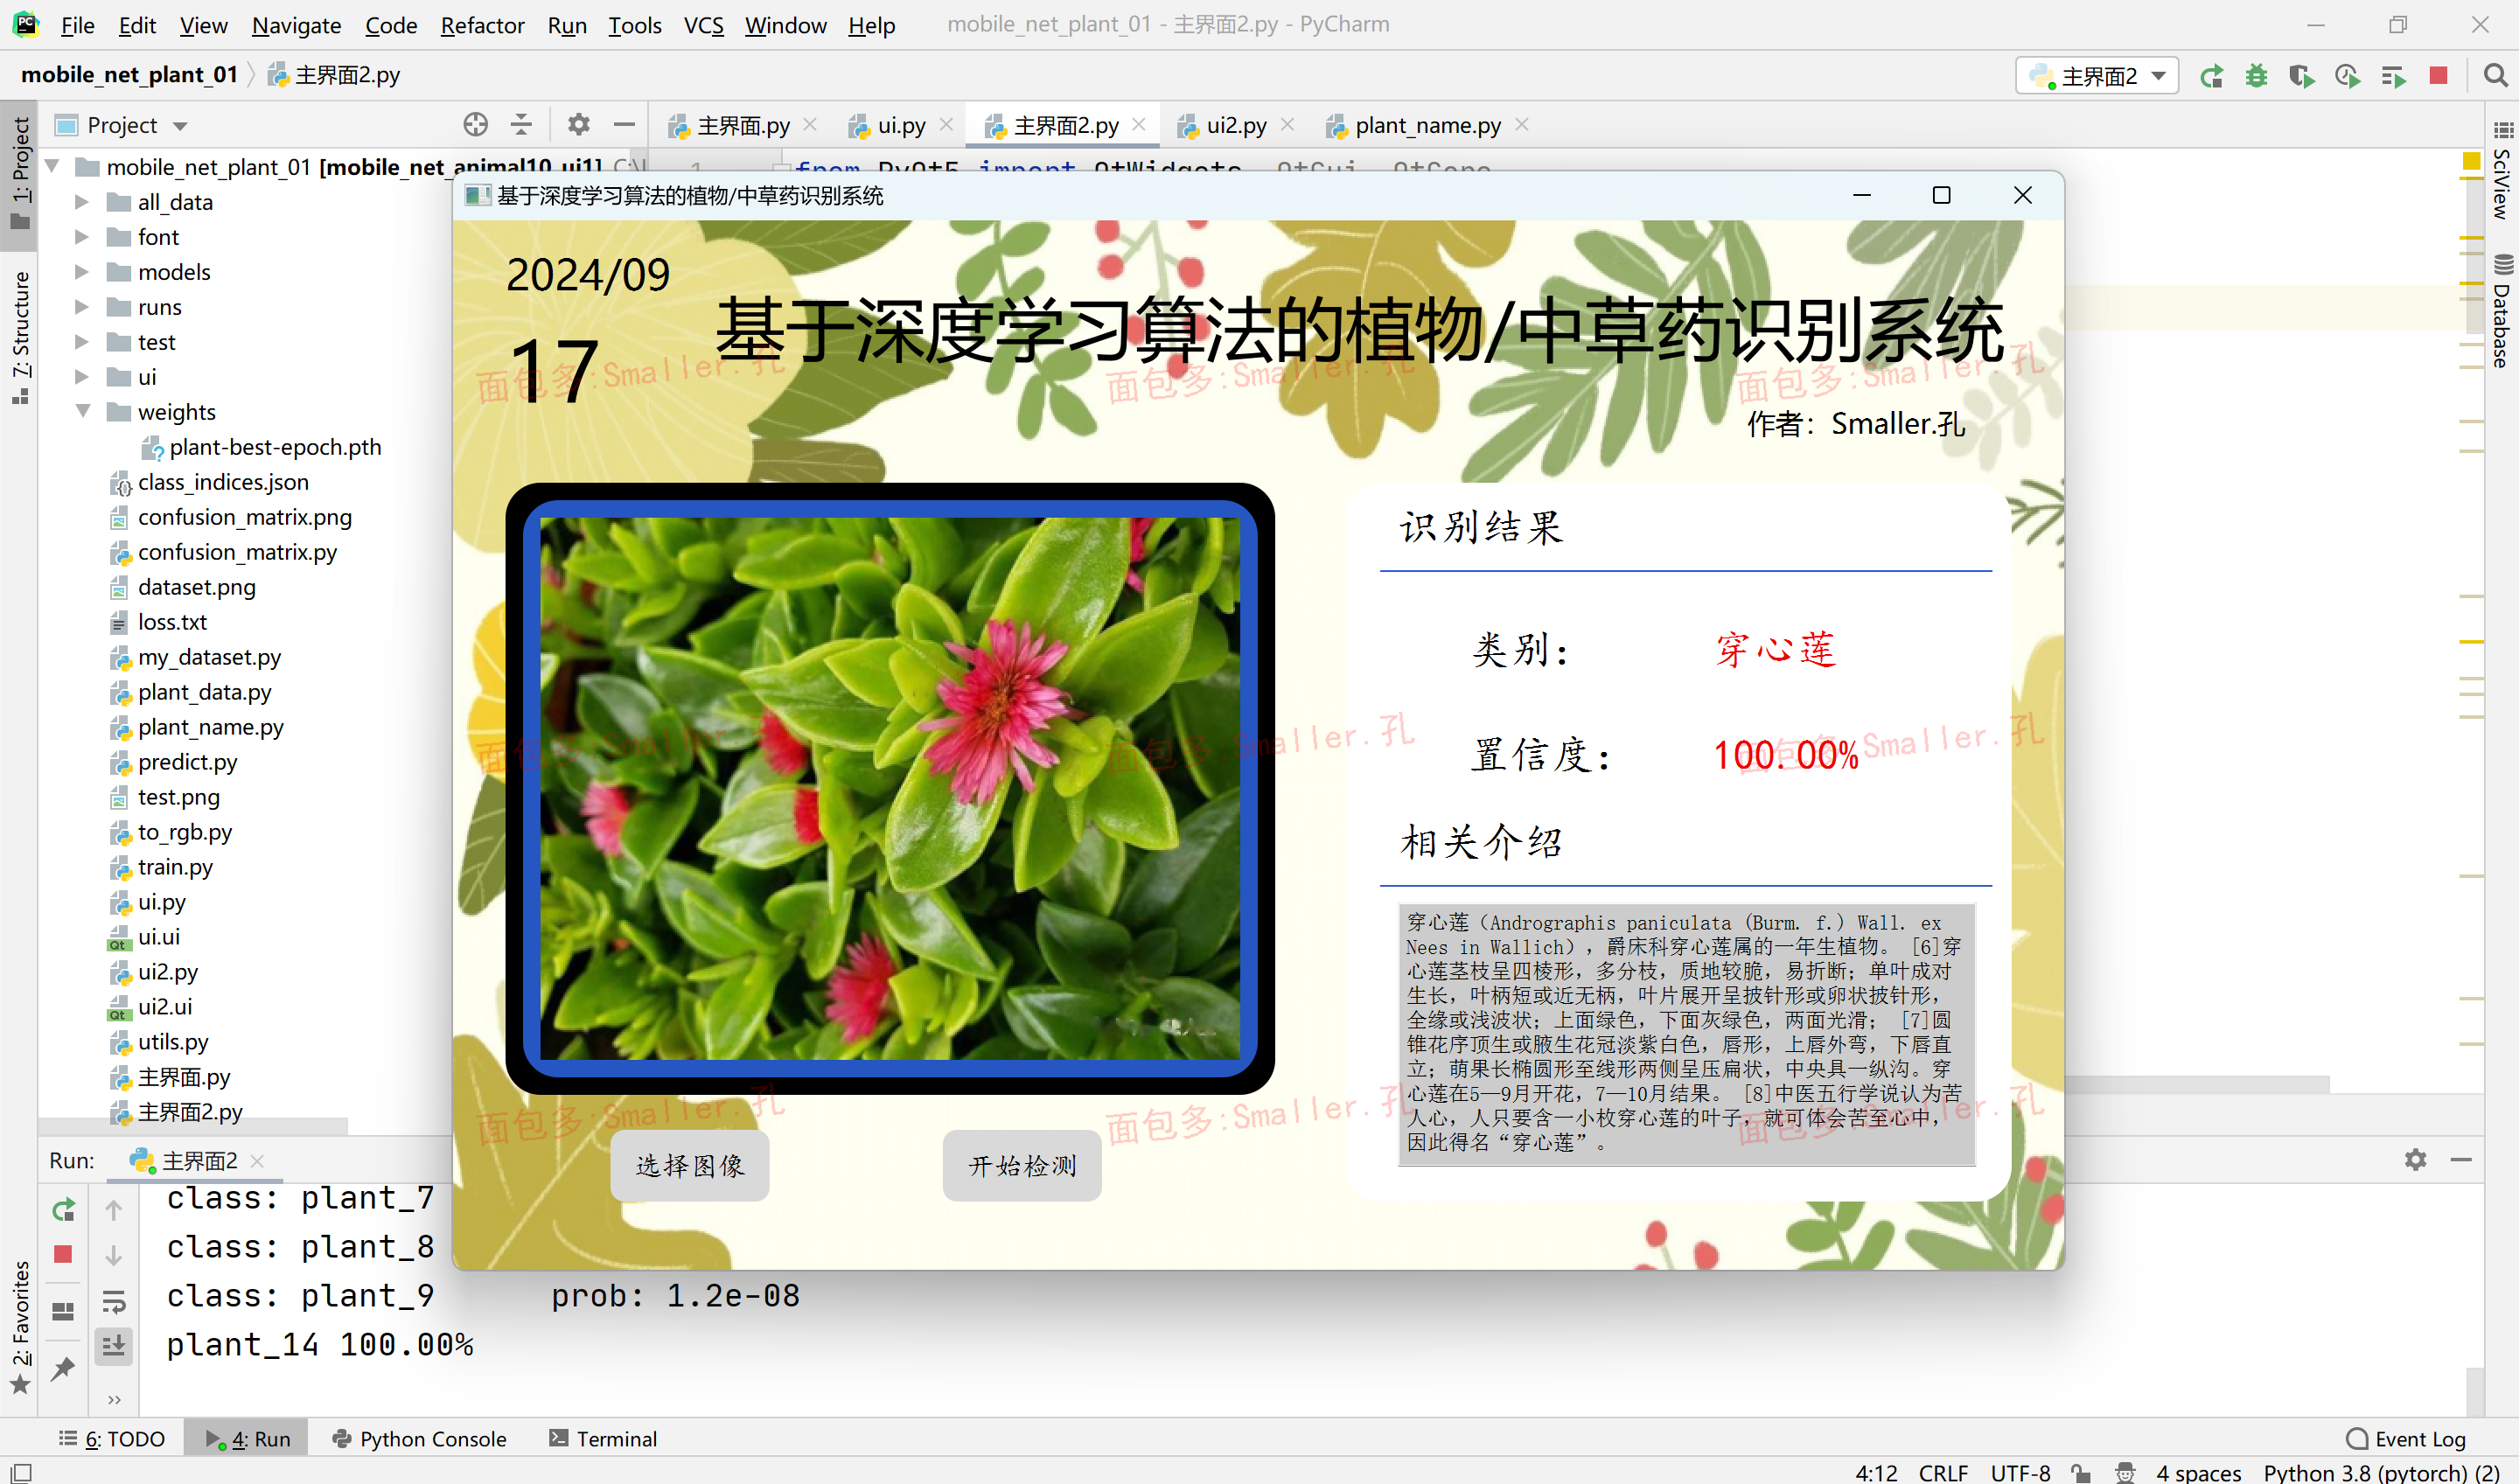This screenshot has width=2519, height=1484.
Task: Collapse the weights folder
Action: pos(83,411)
